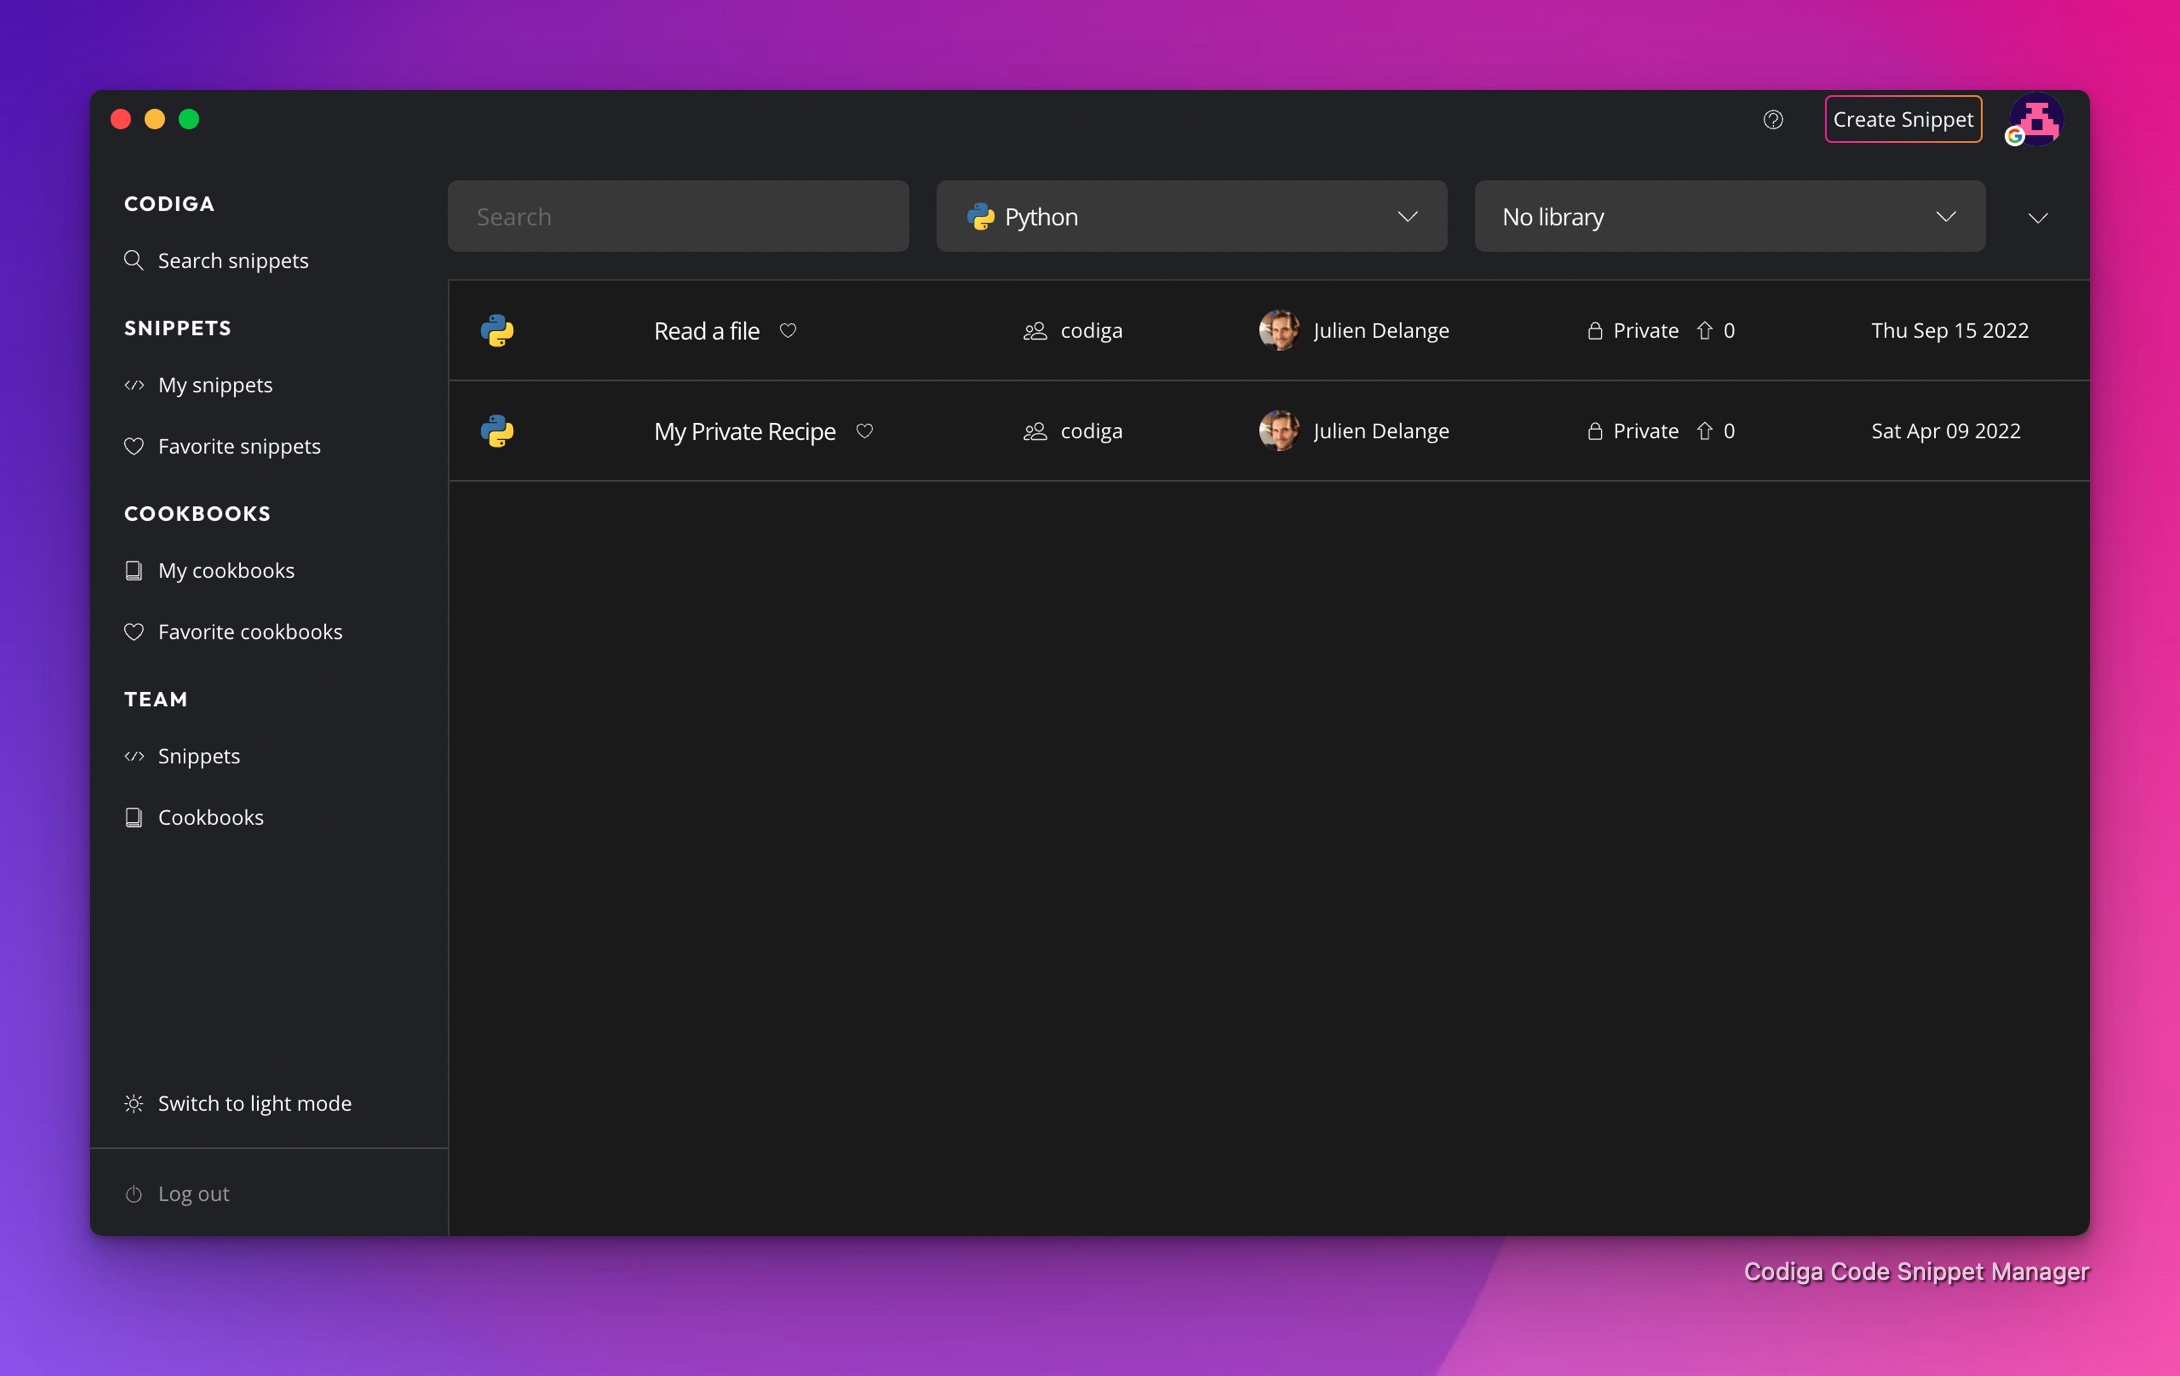Image resolution: width=2180 pixels, height=1376 pixels.
Task: Click Log out button
Action: (193, 1194)
